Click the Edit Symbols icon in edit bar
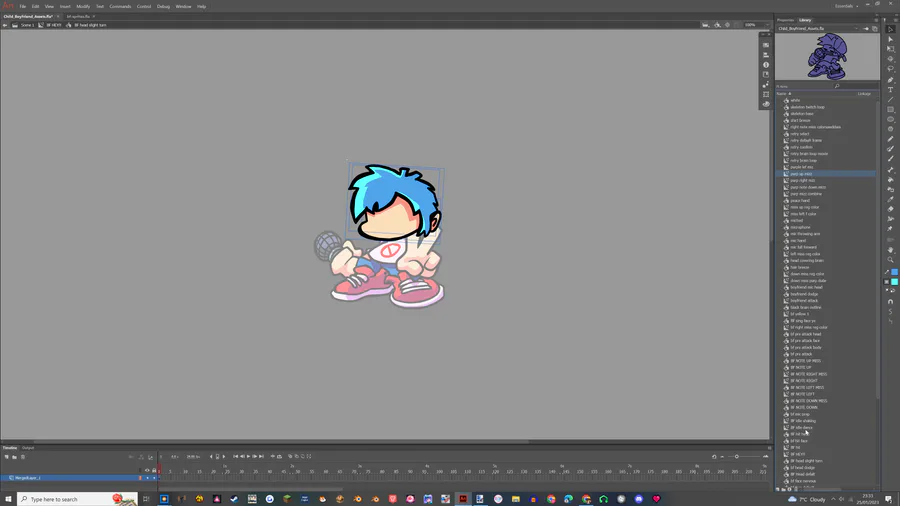Image resolution: width=900 pixels, height=506 pixels. click(x=717, y=25)
